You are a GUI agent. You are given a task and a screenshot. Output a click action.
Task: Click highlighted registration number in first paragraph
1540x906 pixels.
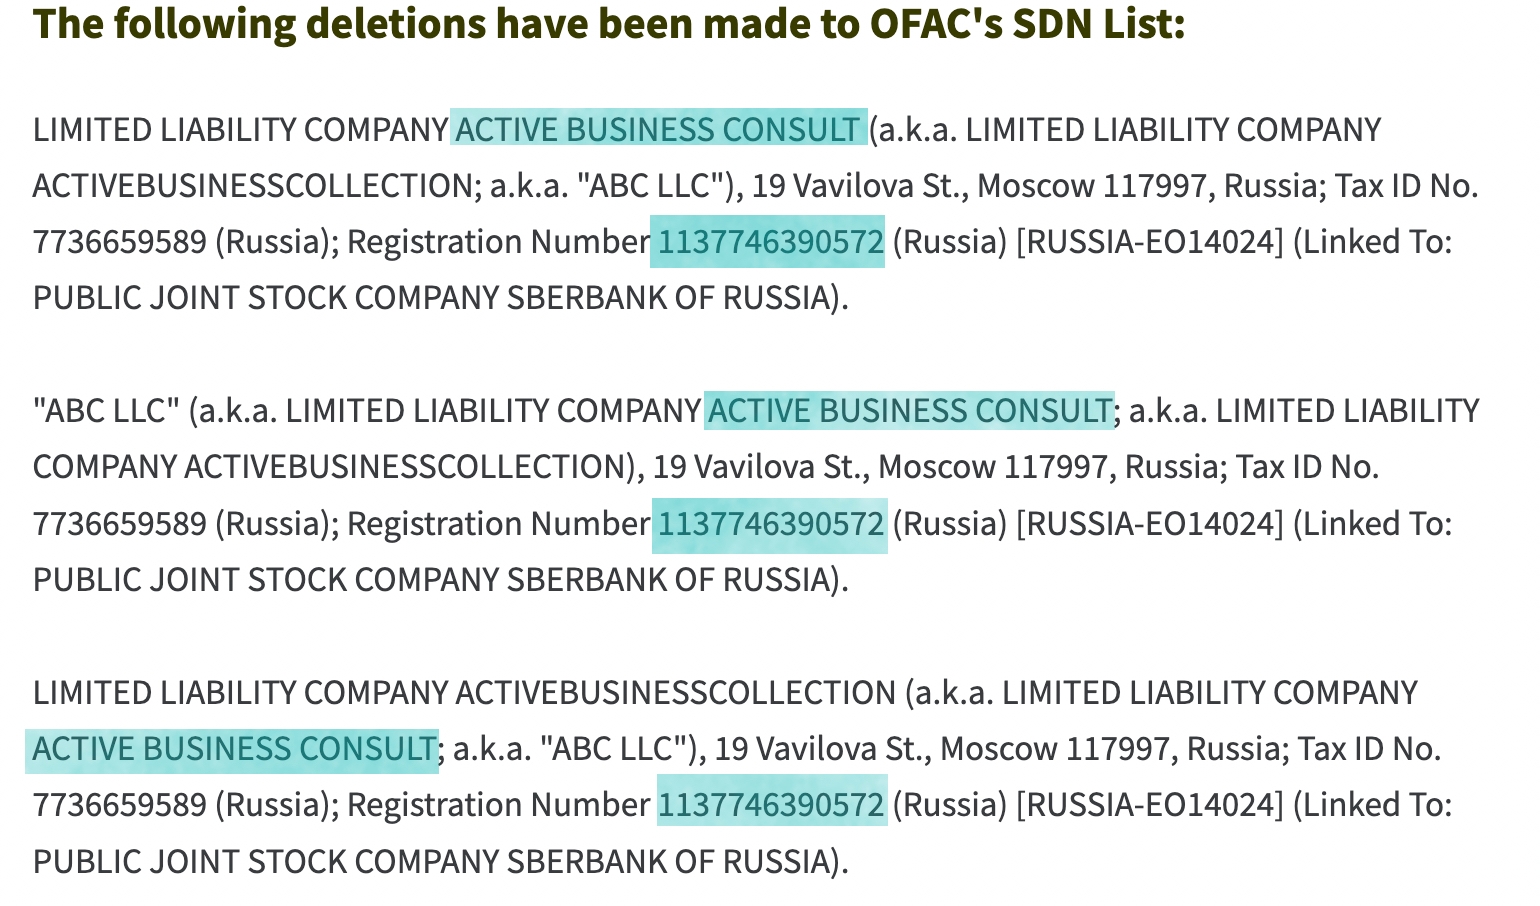pos(770,242)
